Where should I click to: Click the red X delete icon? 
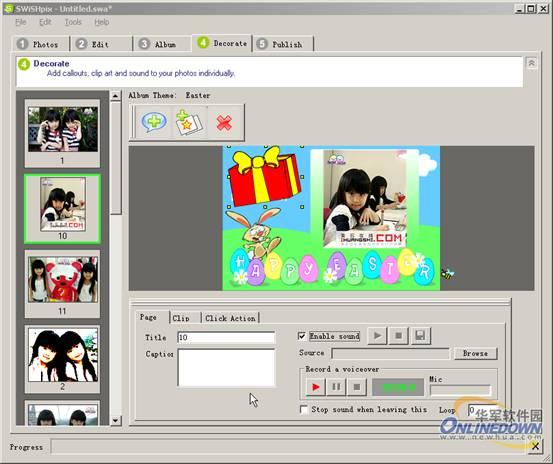(x=224, y=123)
